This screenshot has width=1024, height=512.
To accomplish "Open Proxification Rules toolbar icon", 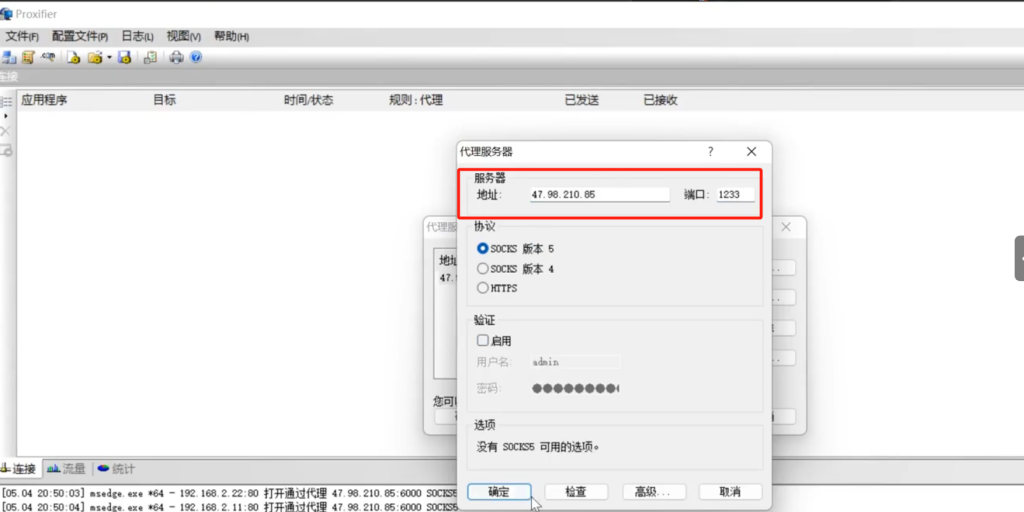I will pyautogui.click(x=28, y=57).
